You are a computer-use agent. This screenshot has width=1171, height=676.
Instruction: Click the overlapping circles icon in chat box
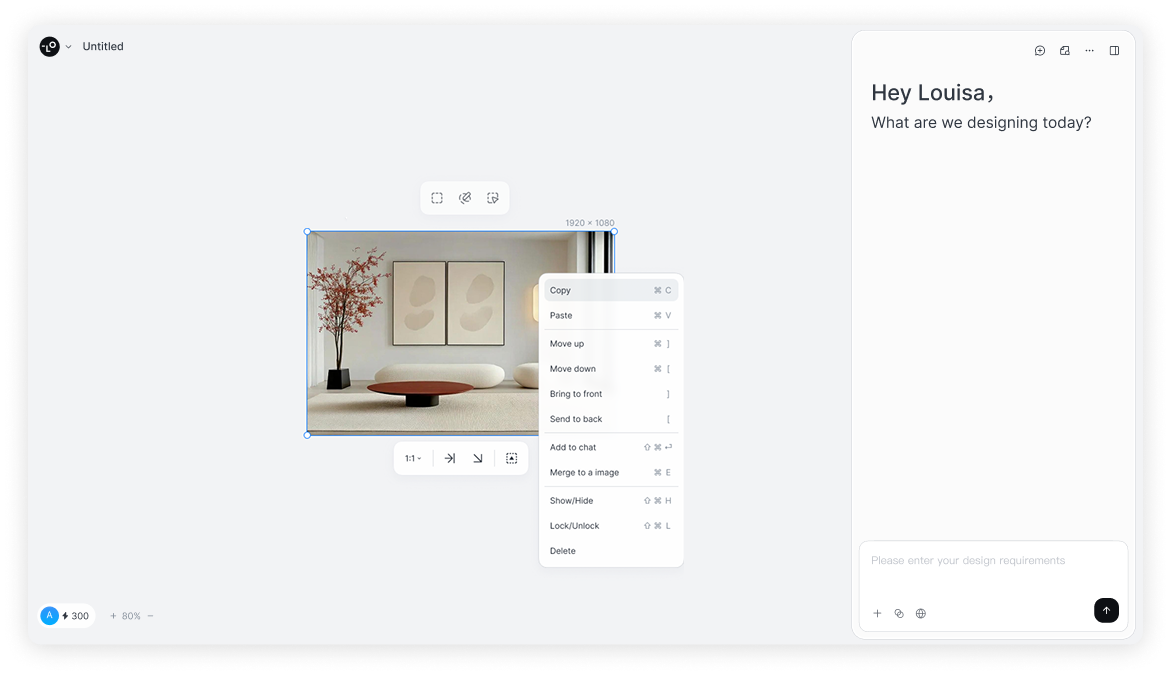[x=899, y=613]
